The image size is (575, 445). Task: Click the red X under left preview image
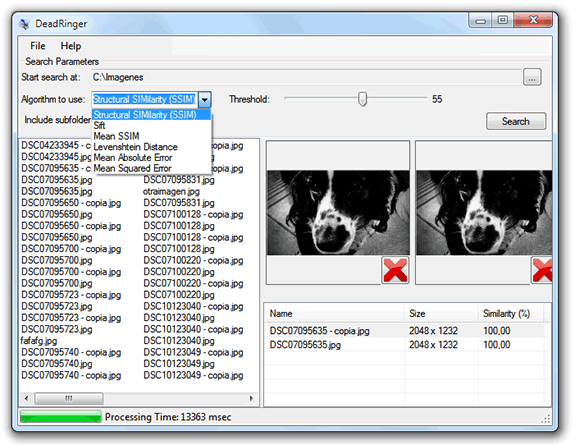395,270
